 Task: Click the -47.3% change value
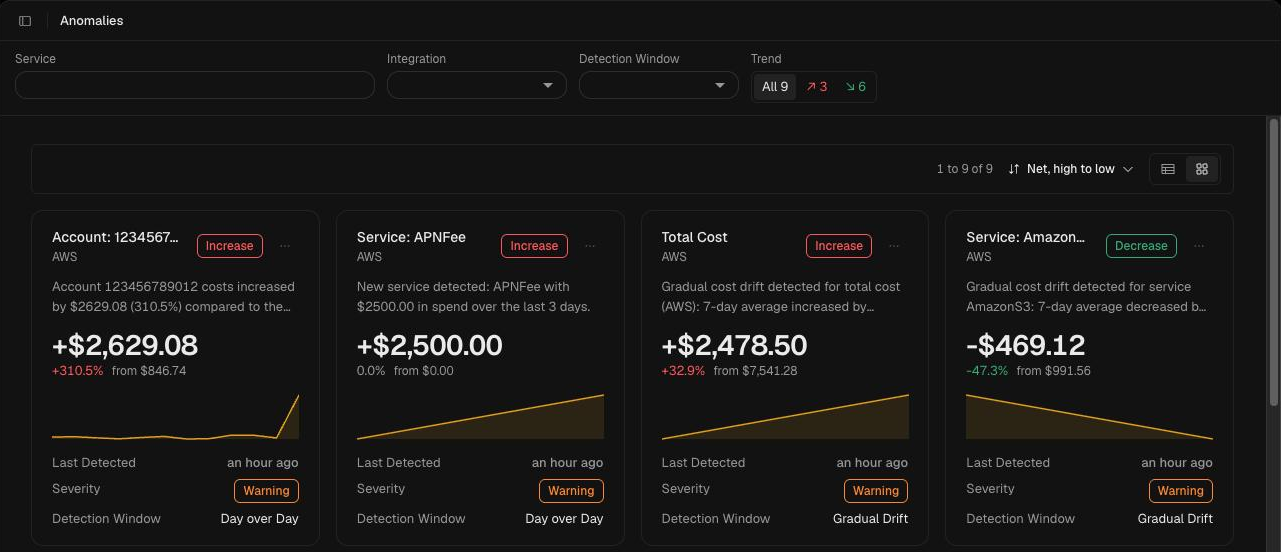(x=987, y=371)
